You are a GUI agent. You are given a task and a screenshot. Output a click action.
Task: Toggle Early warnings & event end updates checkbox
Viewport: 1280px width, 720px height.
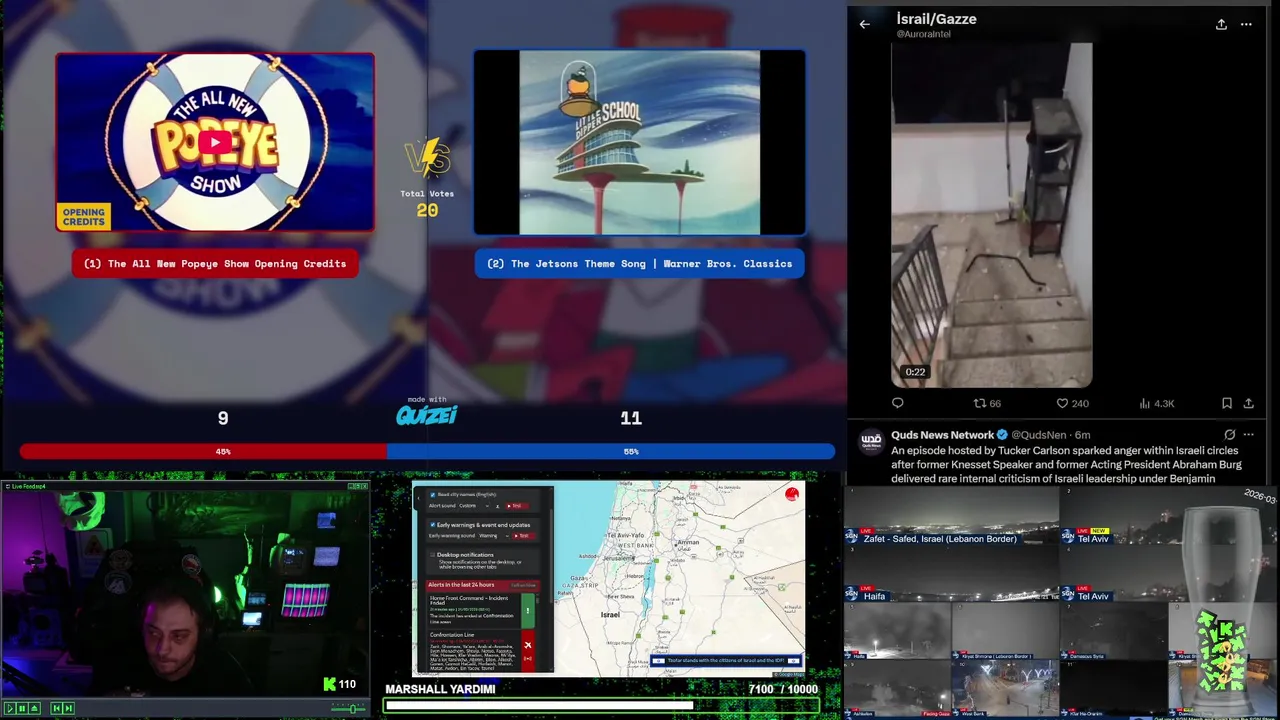[432, 525]
